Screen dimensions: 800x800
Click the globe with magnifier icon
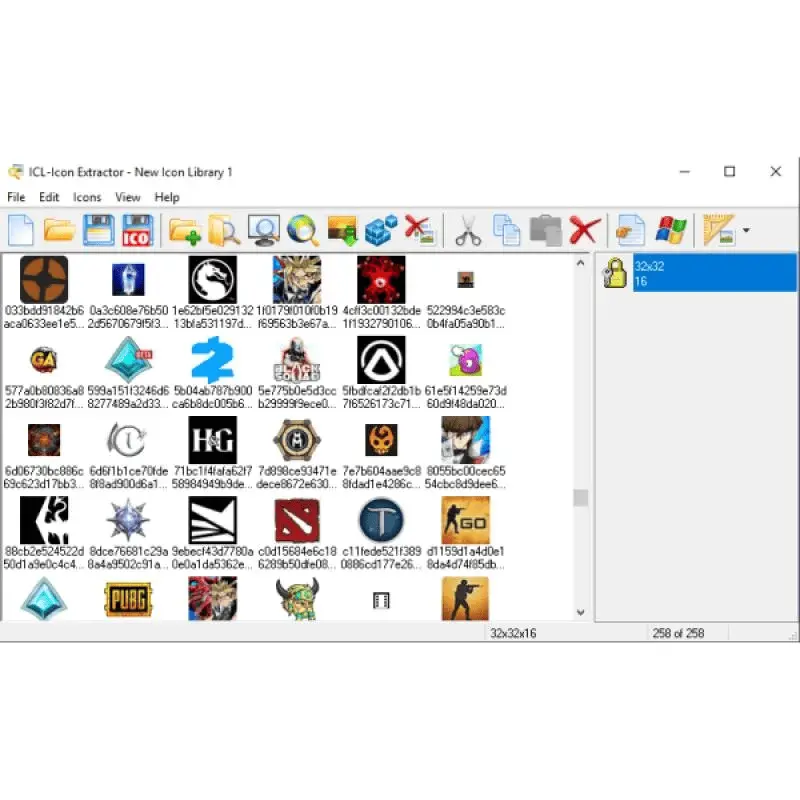(303, 231)
